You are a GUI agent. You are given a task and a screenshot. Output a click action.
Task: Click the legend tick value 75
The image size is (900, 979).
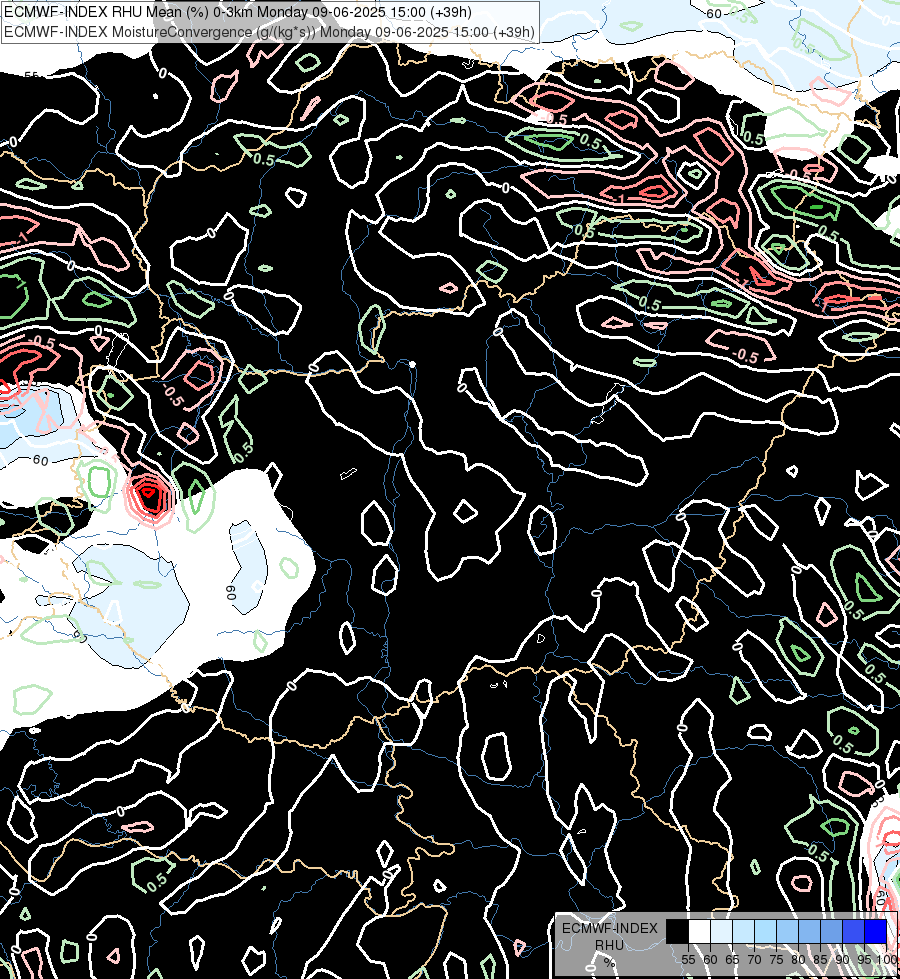pyautogui.click(x=776, y=960)
